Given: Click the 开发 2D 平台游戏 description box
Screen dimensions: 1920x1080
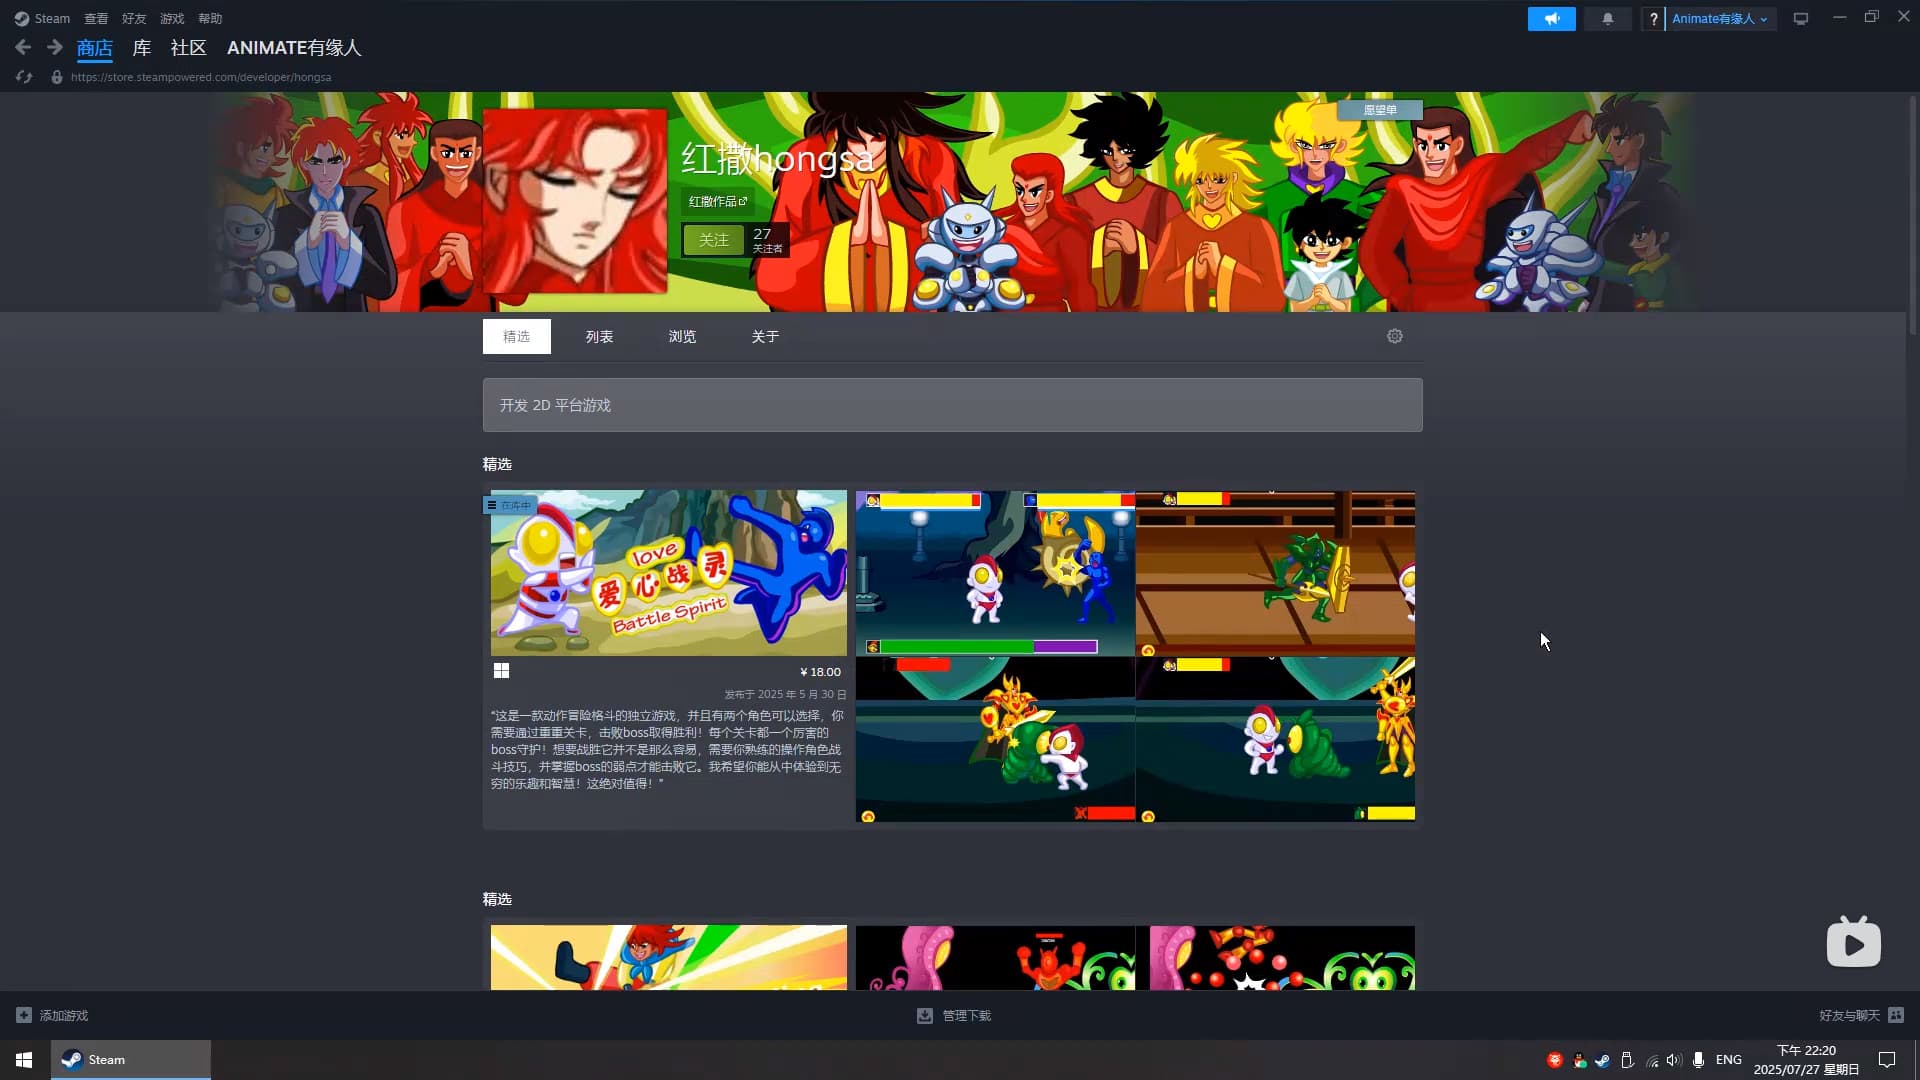Looking at the screenshot, I should (953, 405).
